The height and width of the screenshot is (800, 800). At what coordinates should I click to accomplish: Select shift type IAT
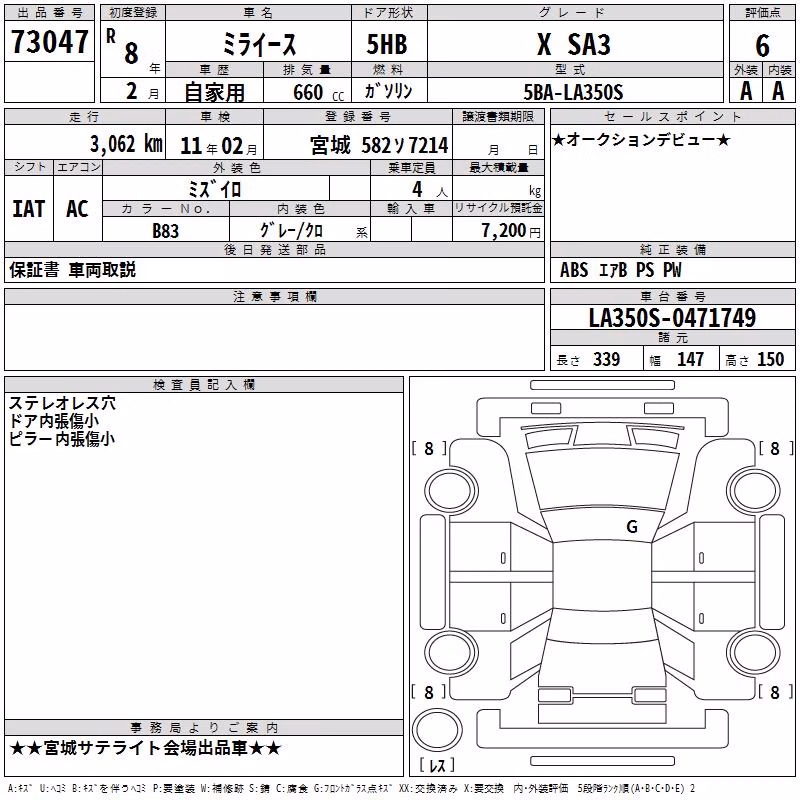click(x=29, y=209)
